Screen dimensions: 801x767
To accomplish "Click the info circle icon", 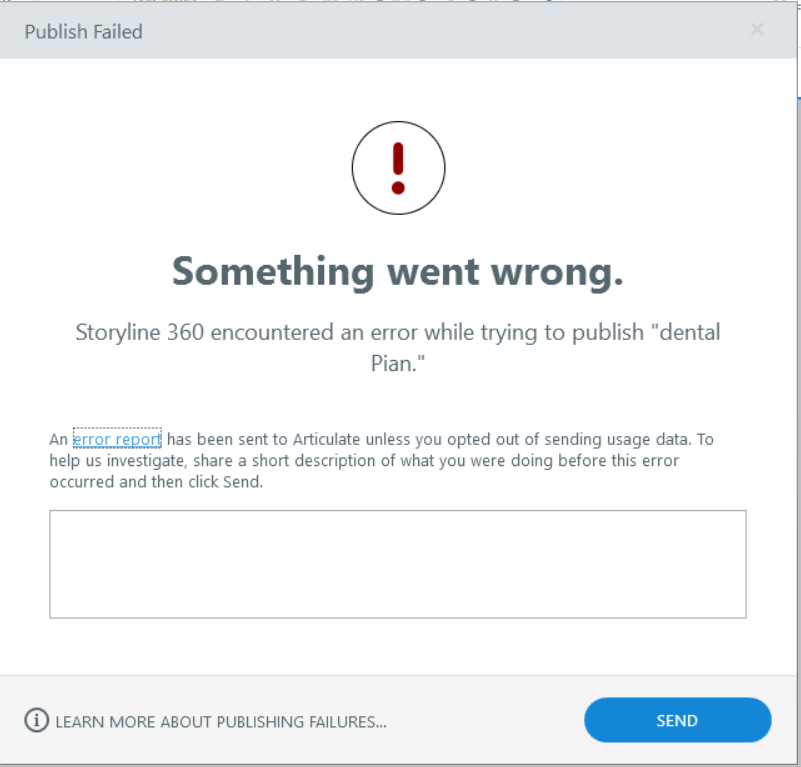I will click(x=36, y=720).
